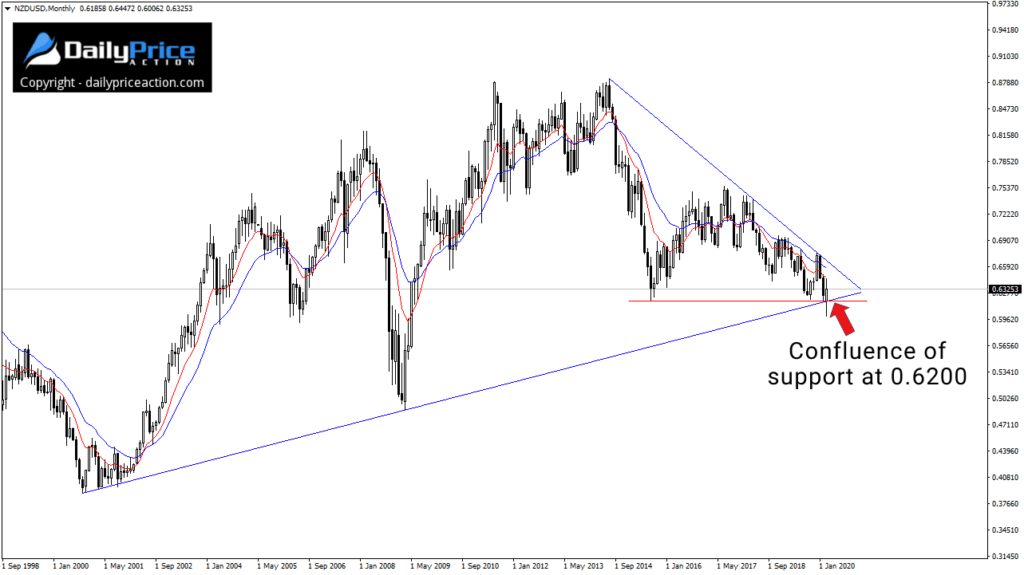Viewport: 1024px width, 575px height.
Task: Click the 0.53410 price axis label
Action: pyautogui.click(x=1006, y=372)
